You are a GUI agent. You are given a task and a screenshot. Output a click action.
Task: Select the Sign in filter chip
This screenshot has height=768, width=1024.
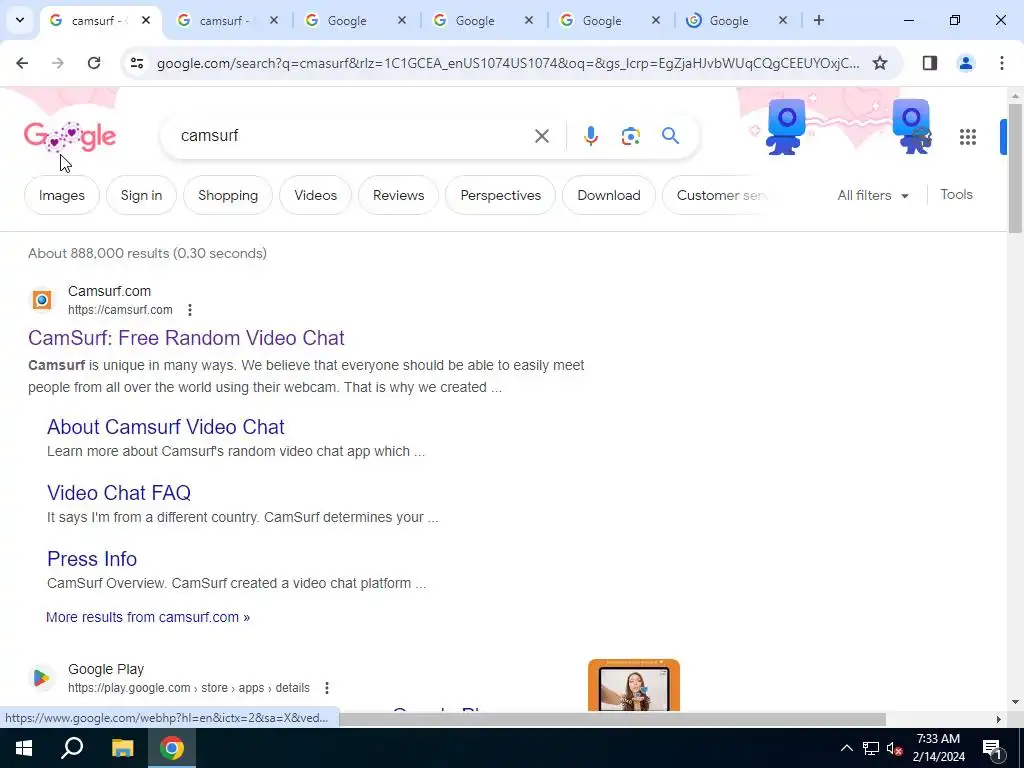pos(141,195)
